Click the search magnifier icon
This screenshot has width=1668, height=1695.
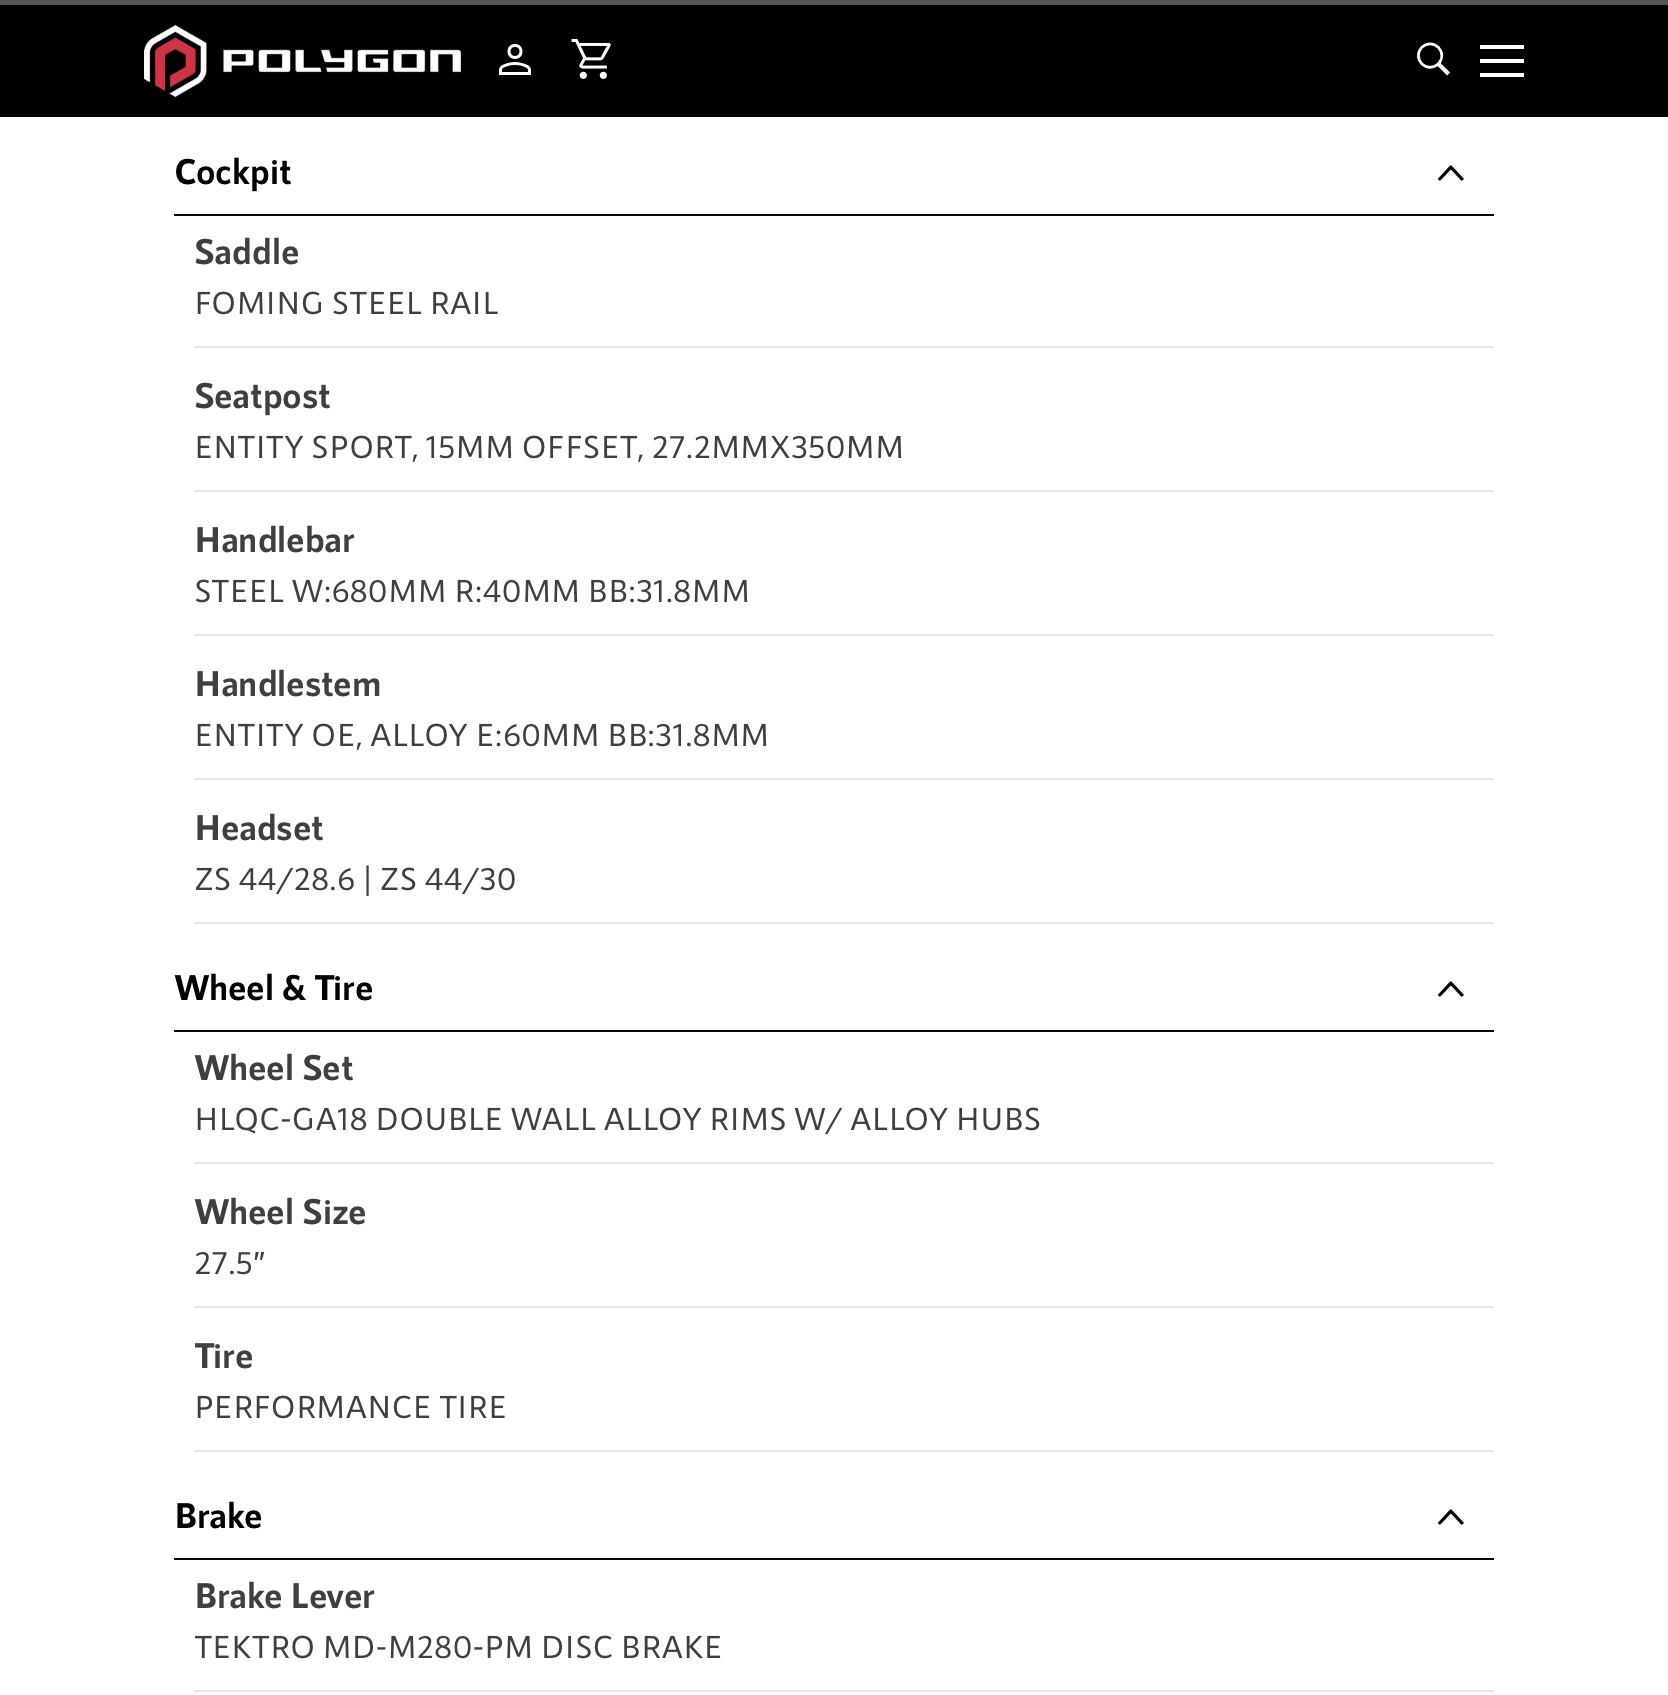pos(1432,60)
